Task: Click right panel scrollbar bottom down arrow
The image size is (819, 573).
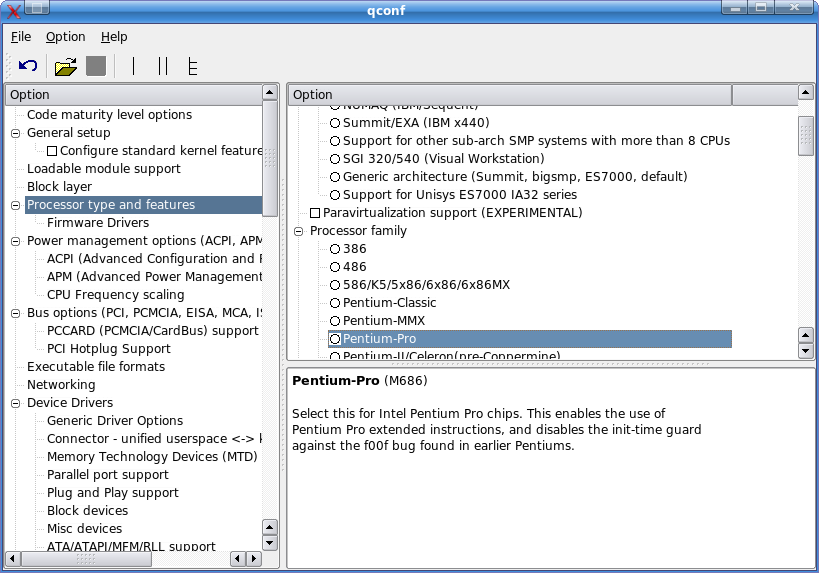Action: 806,351
